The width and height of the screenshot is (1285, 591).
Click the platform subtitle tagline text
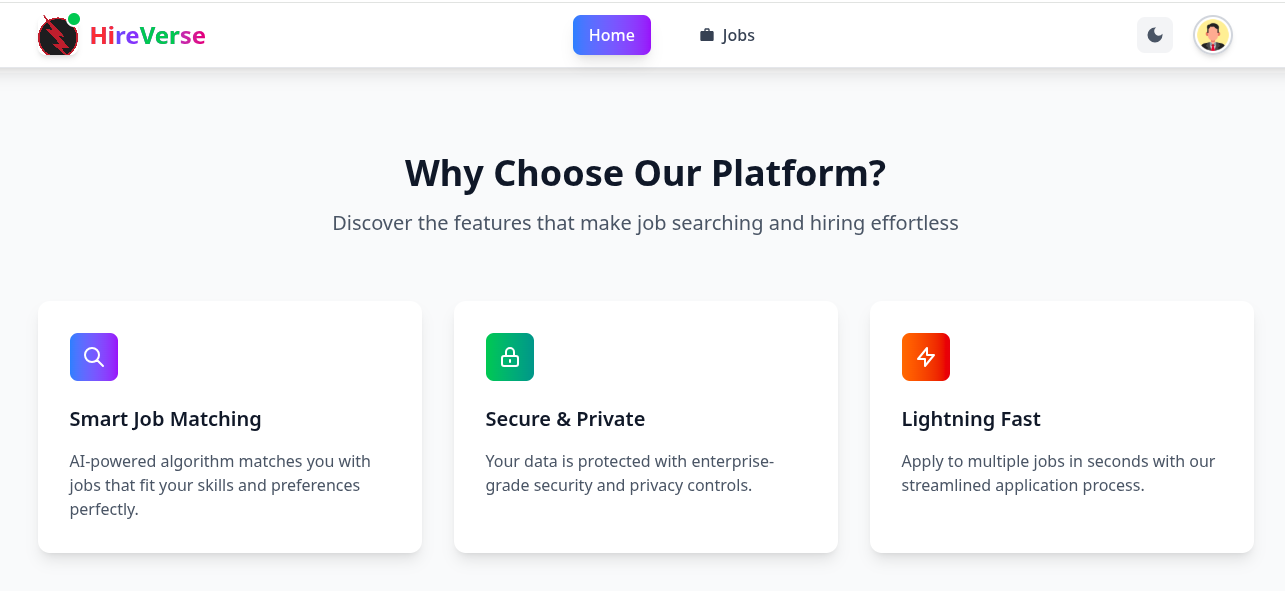(x=644, y=223)
